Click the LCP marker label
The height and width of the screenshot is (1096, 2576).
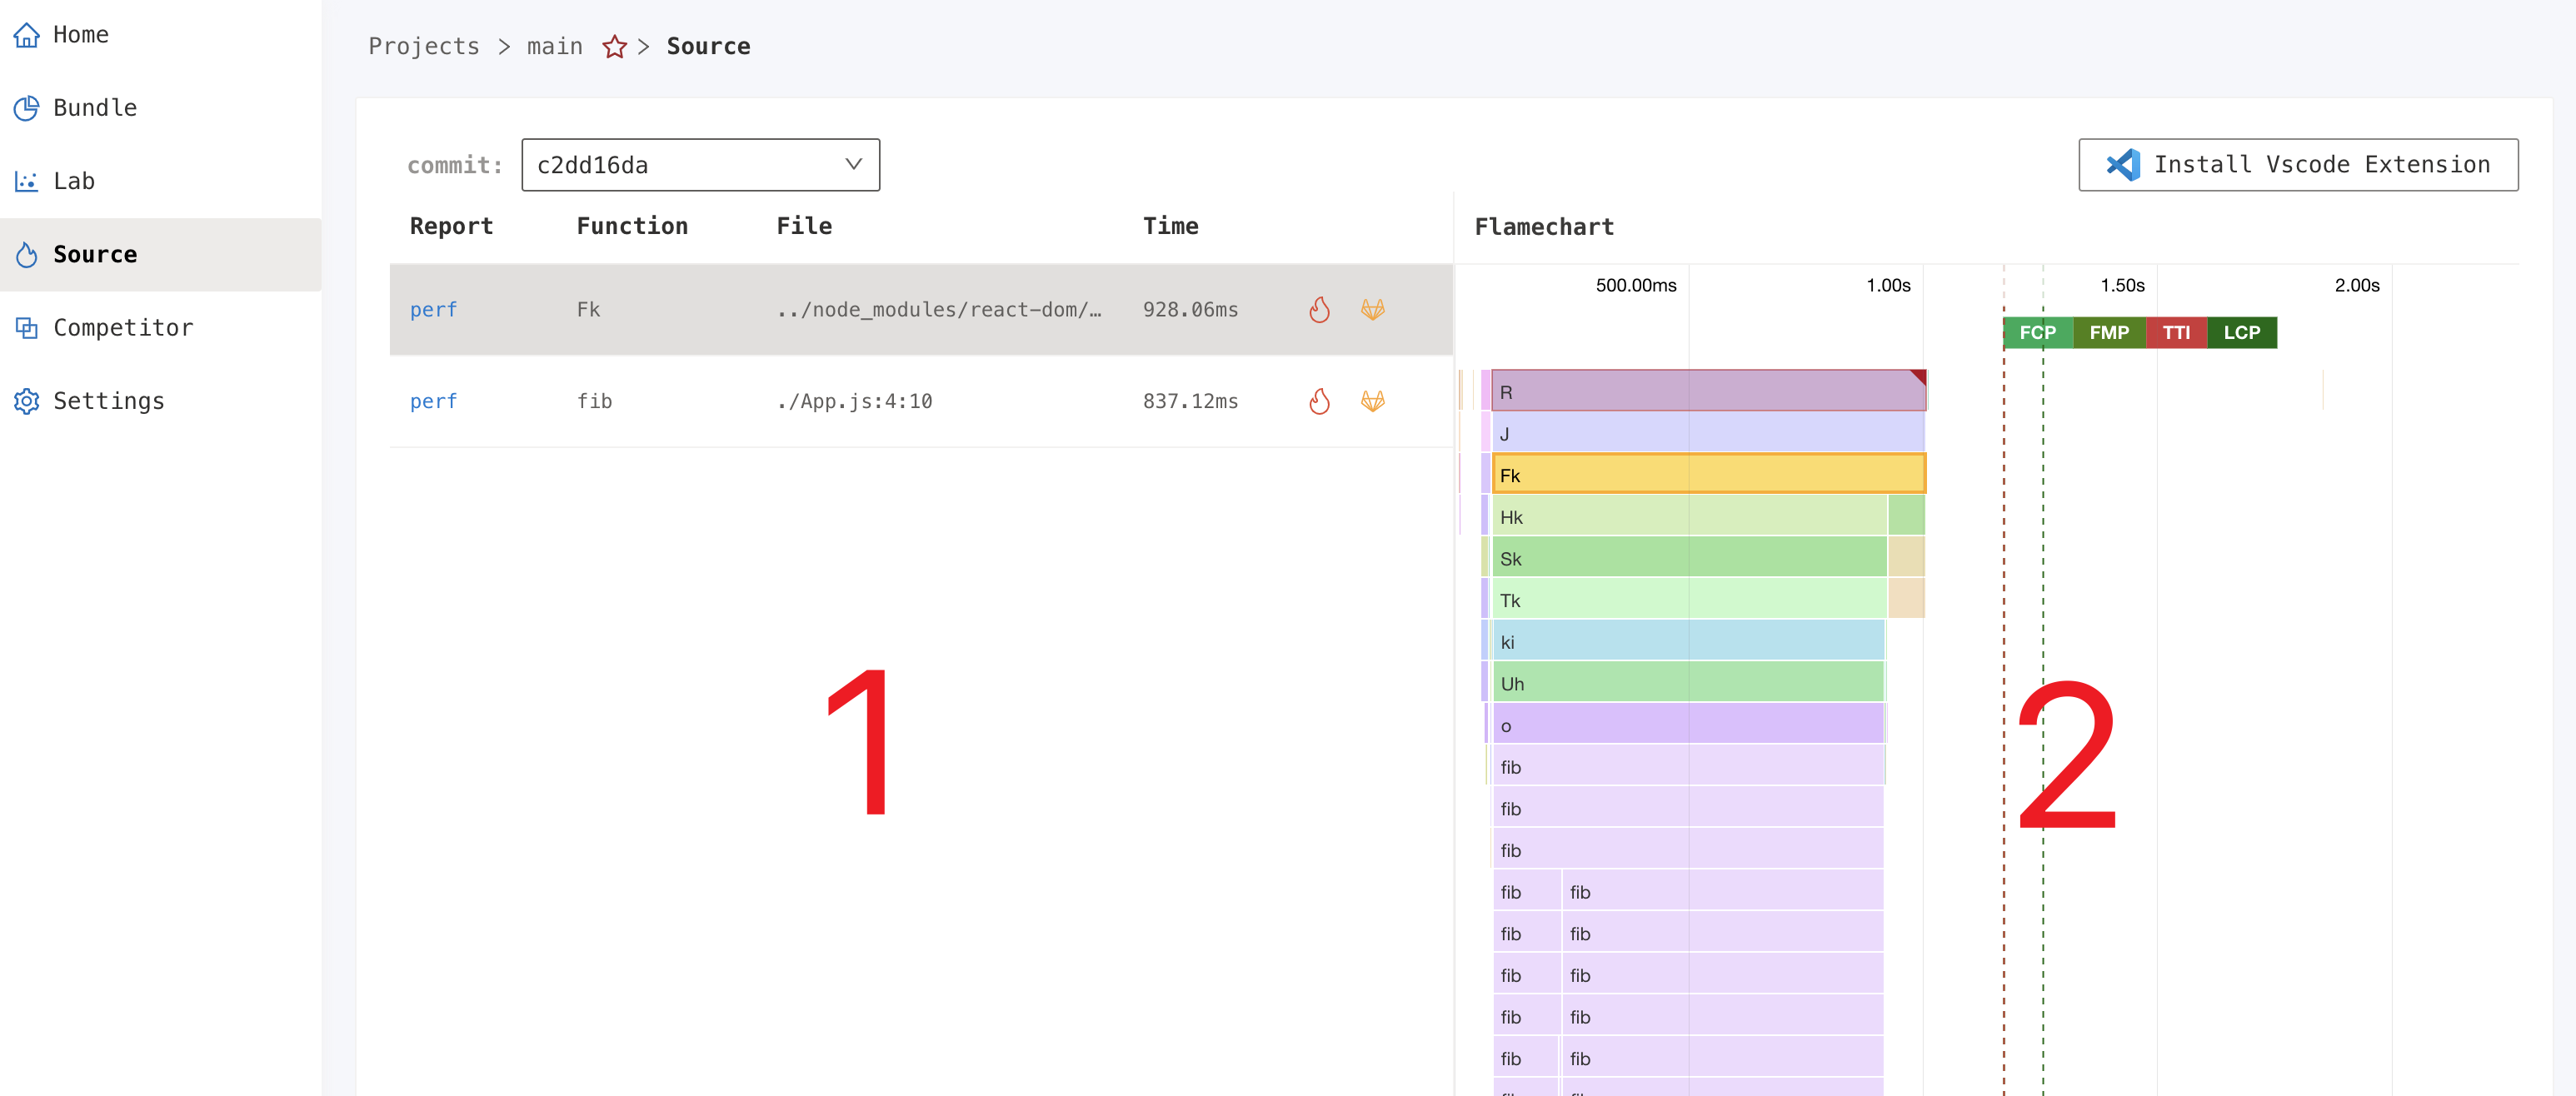[x=2241, y=332]
